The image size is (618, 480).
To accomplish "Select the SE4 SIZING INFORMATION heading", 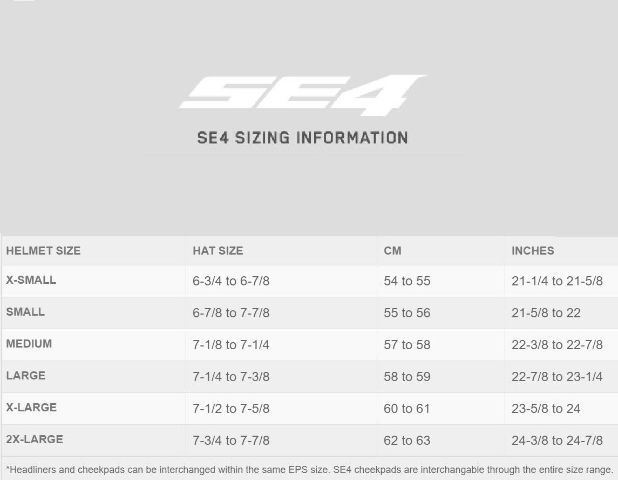I will [x=303, y=138].
